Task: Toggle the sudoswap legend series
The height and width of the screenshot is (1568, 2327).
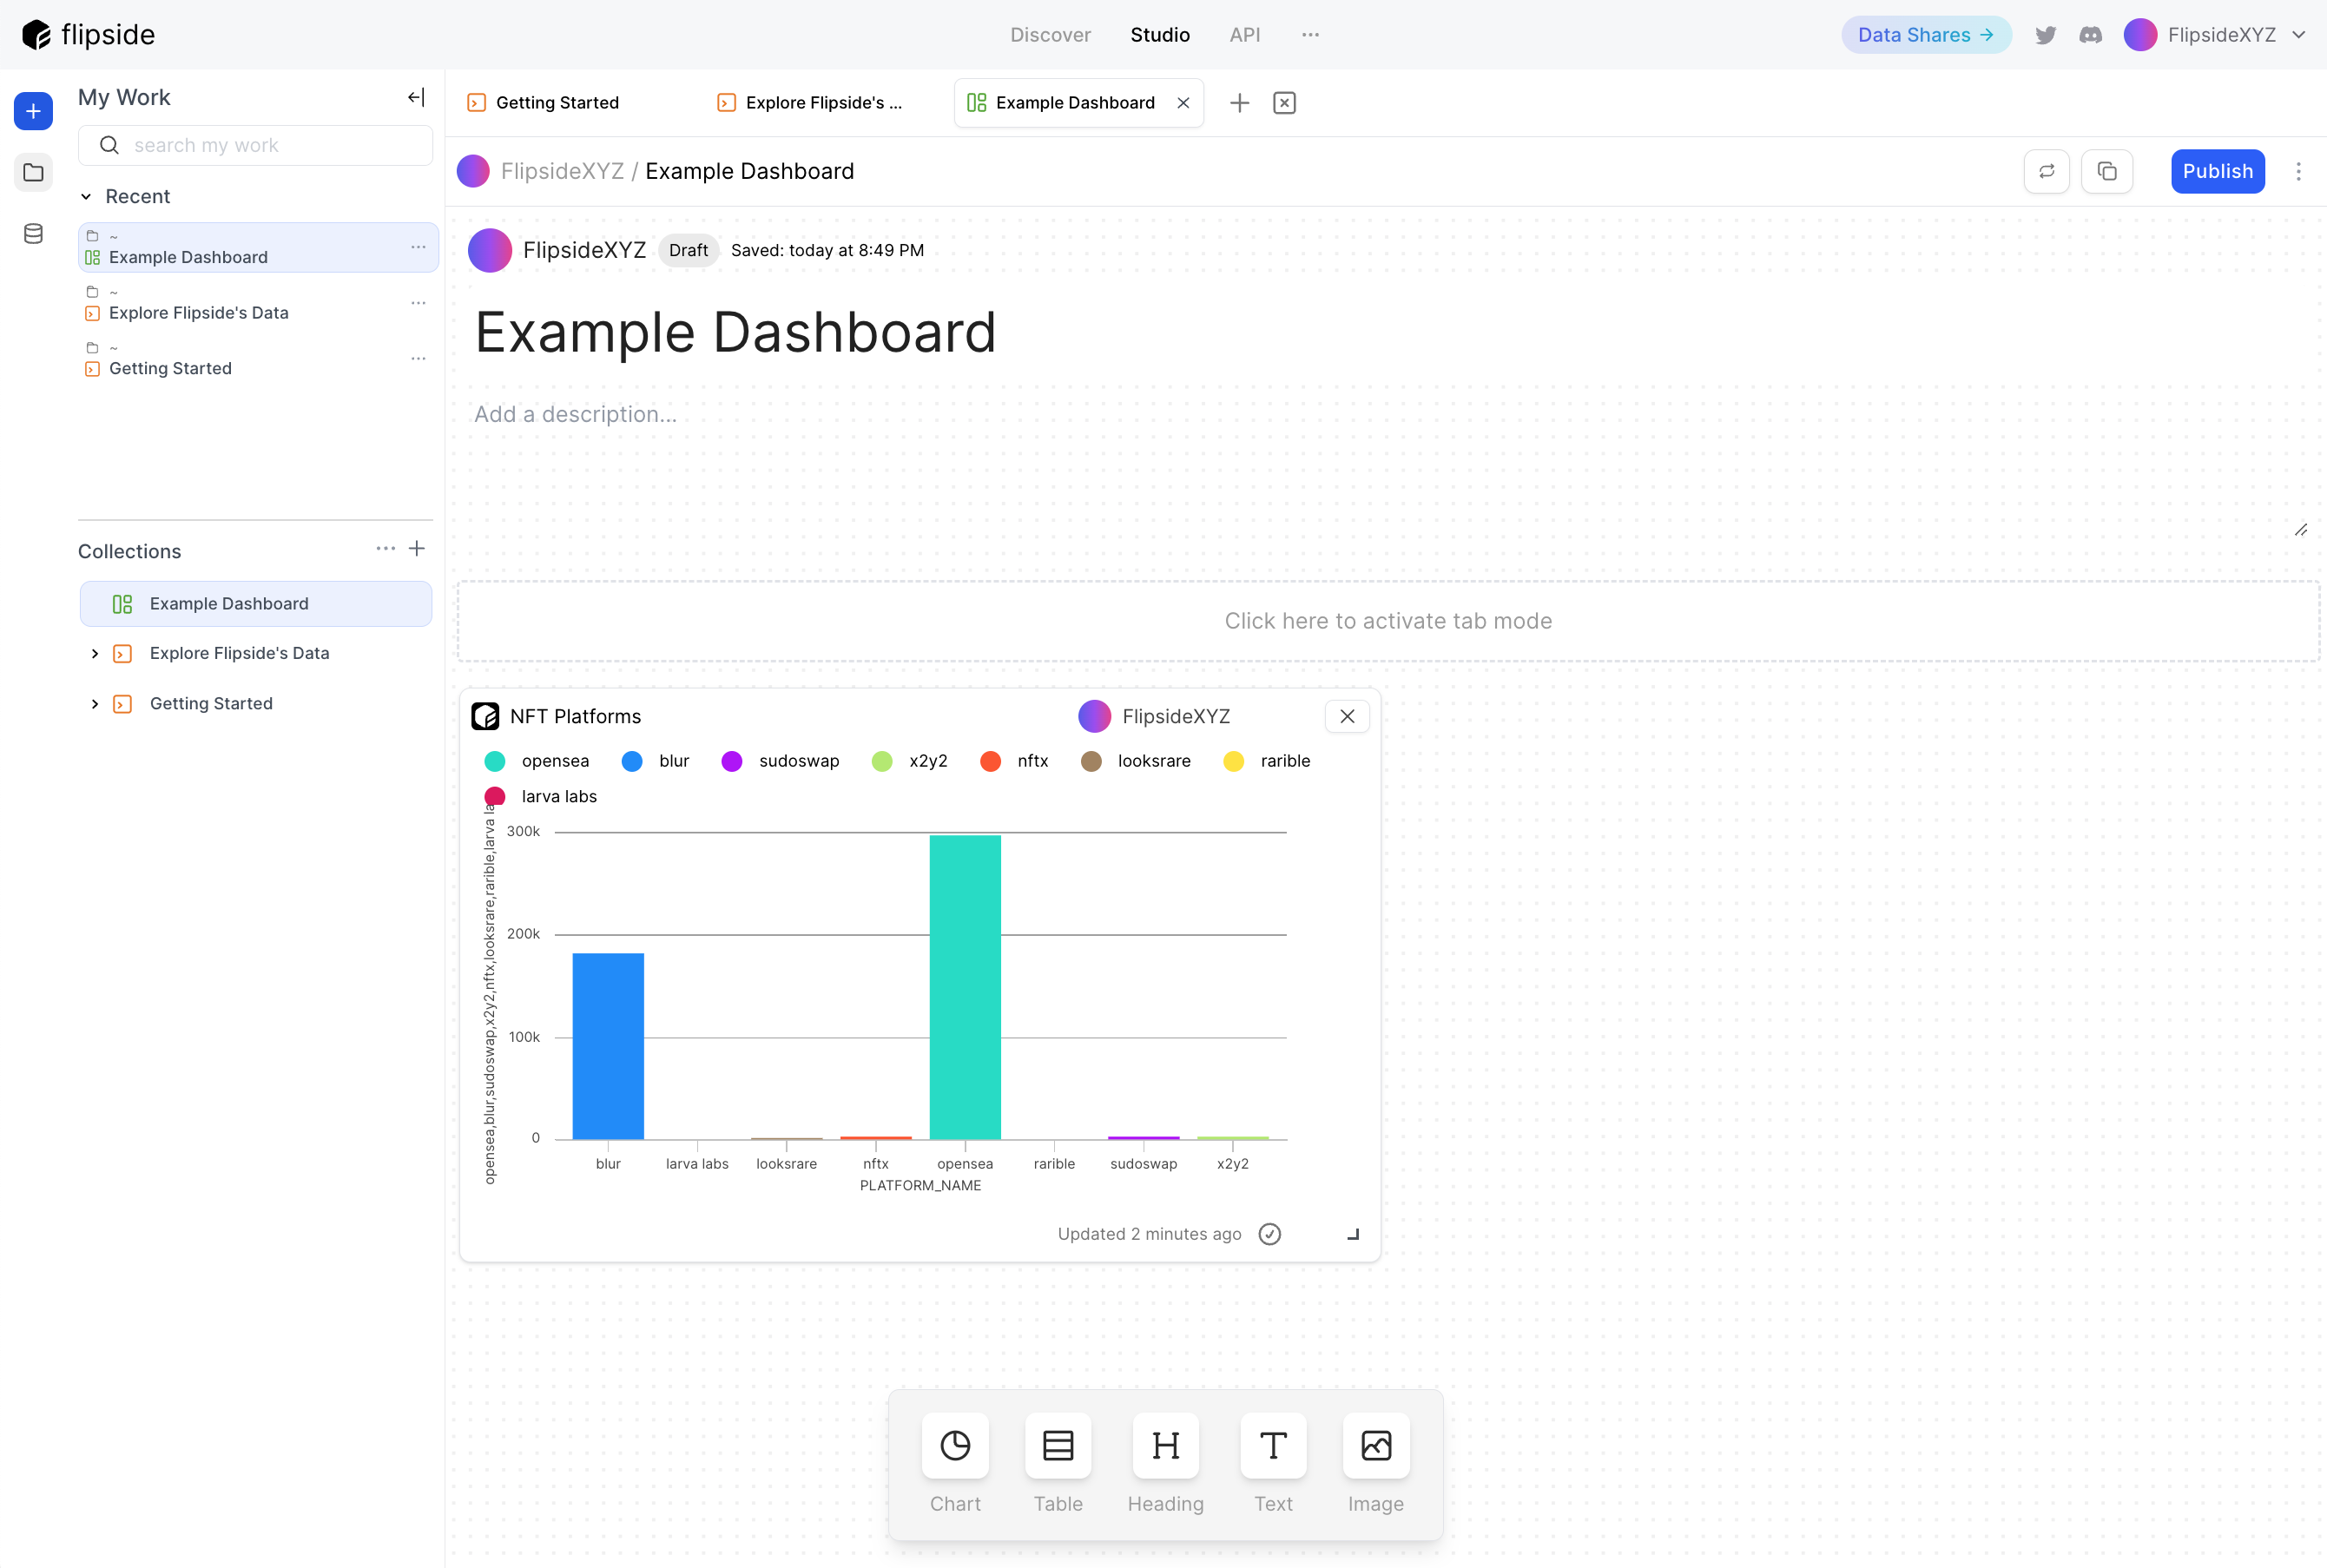Action: (x=780, y=761)
